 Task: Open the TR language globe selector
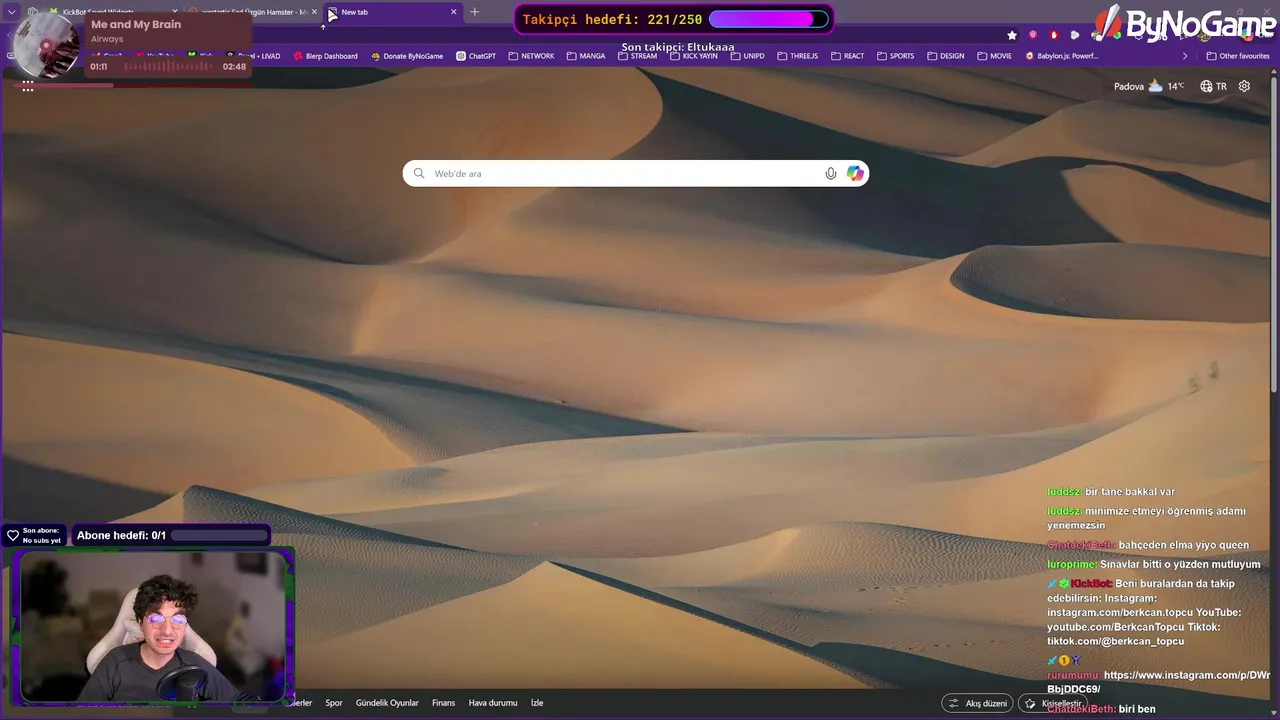pos(1213,86)
